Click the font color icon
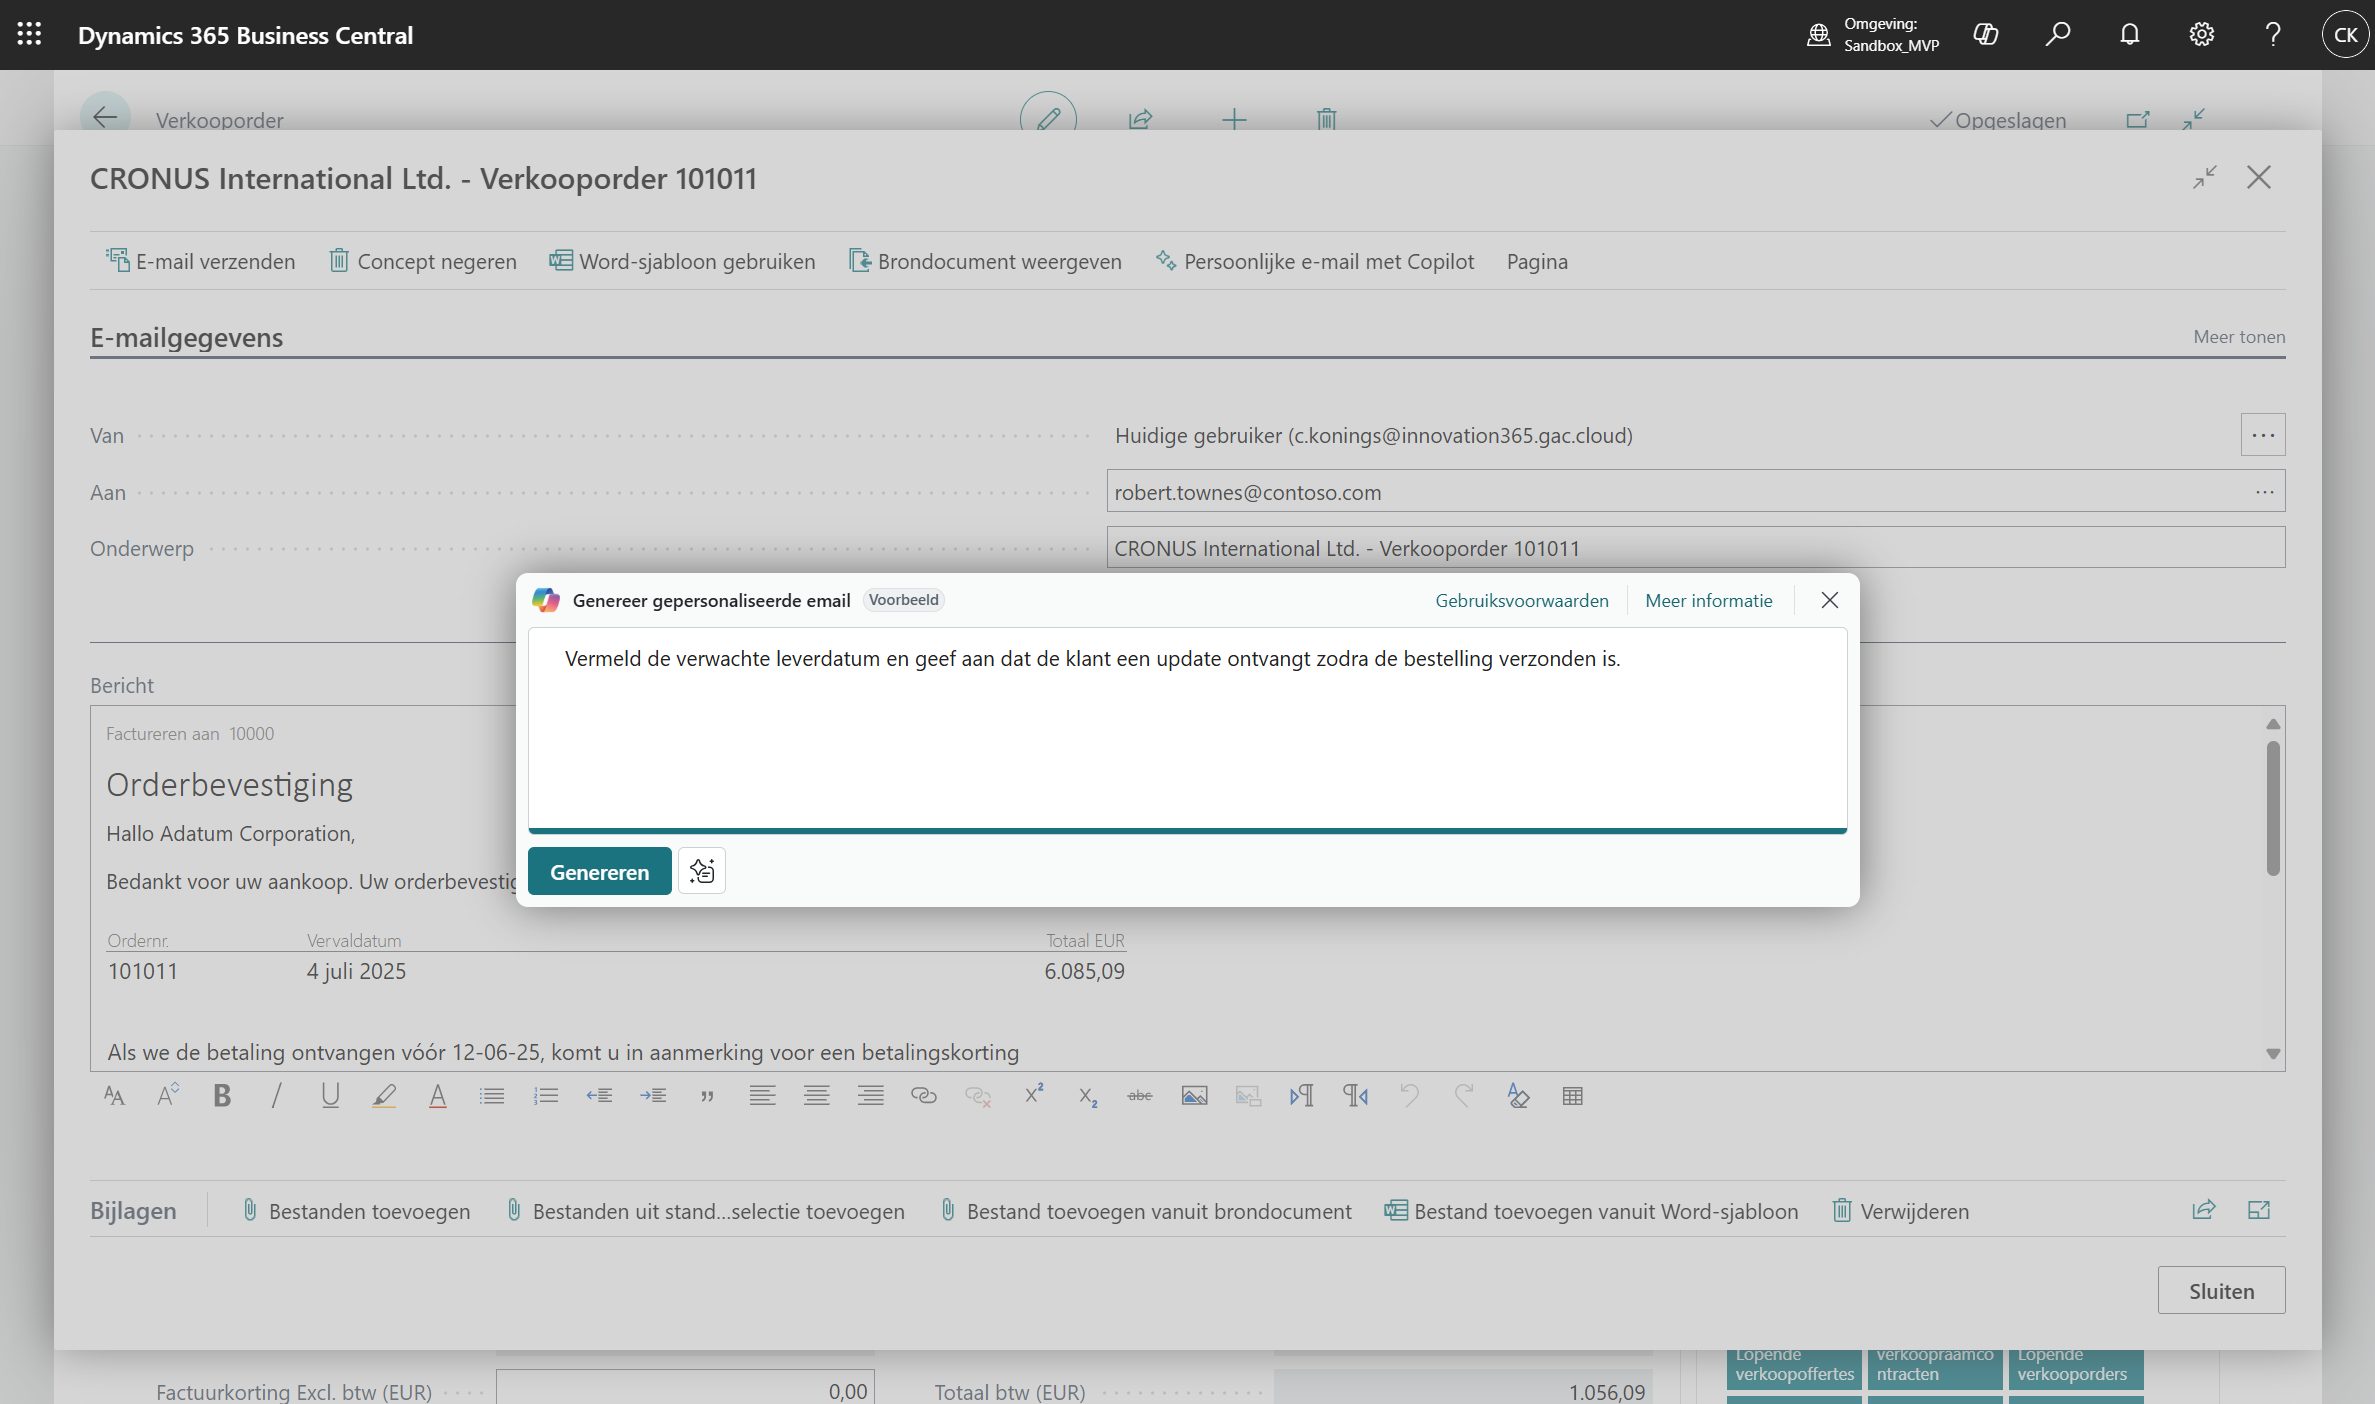This screenshot has height=1404, width=2375. [437, 1096]
